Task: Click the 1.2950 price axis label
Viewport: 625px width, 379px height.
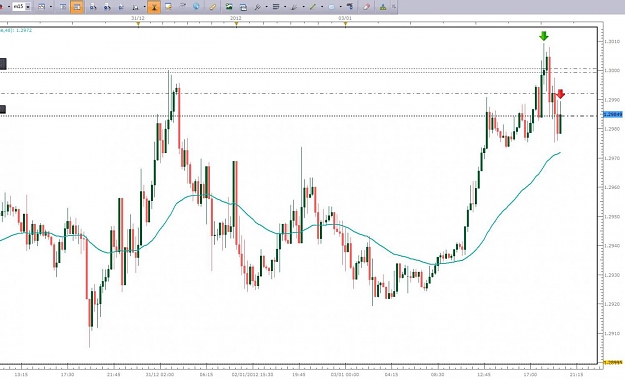Action: tap(612, 217)
